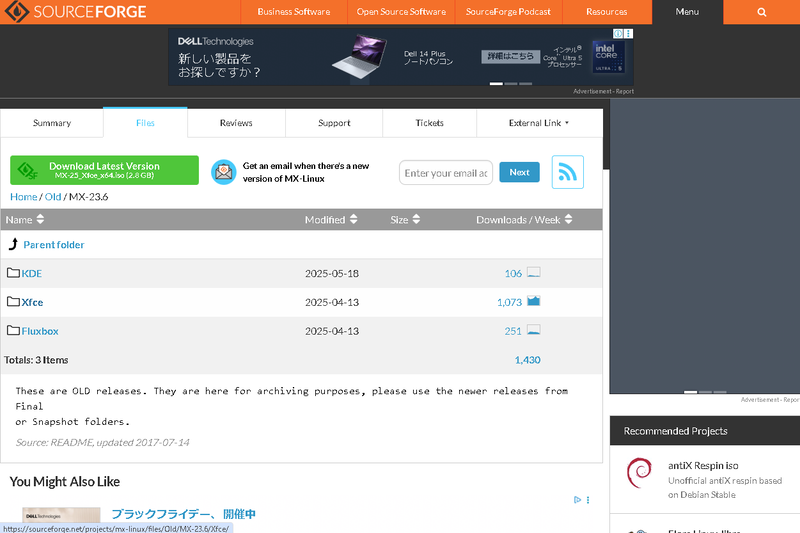Sort the file list by Size
Viewport: 800px width, 533px height.
coord(405,219)
